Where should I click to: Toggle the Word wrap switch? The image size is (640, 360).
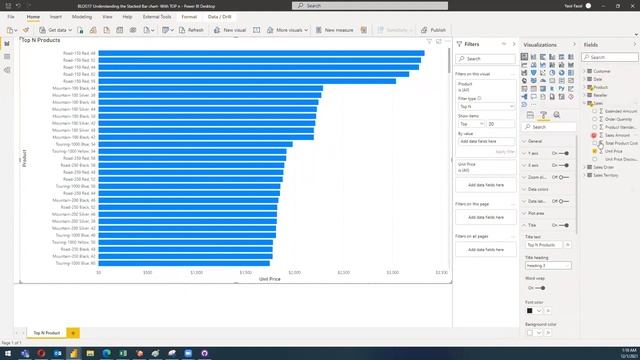pos(540,288)
